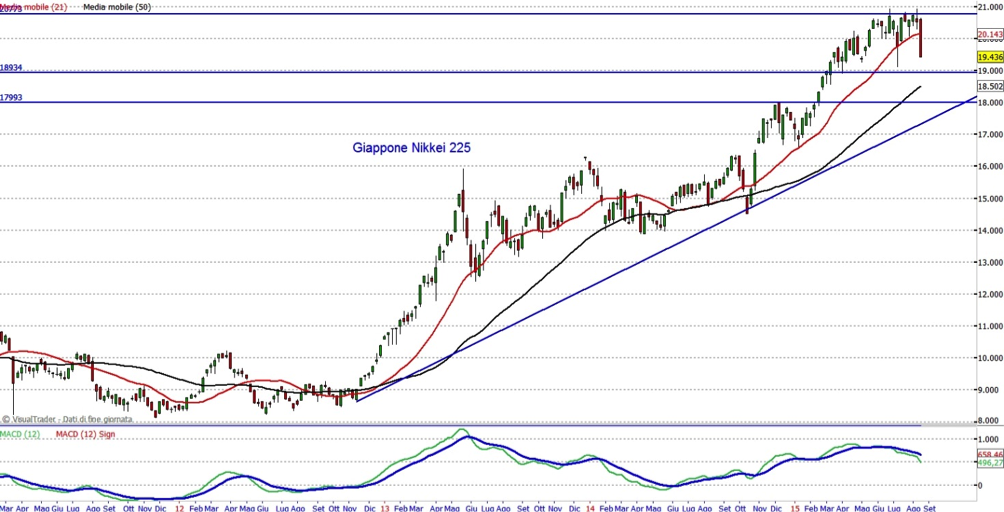Select the "18.502" moving average value tag
1004x512 pixels.
(x=990, y=86)
